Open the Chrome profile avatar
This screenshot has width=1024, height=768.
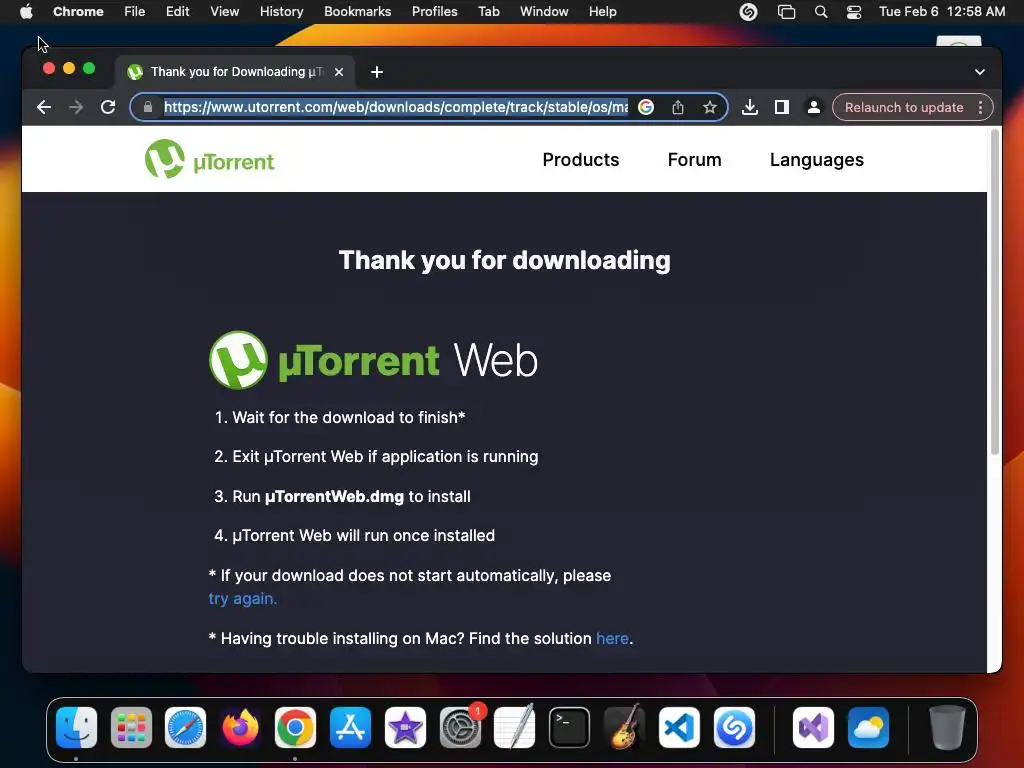(814, 107)
